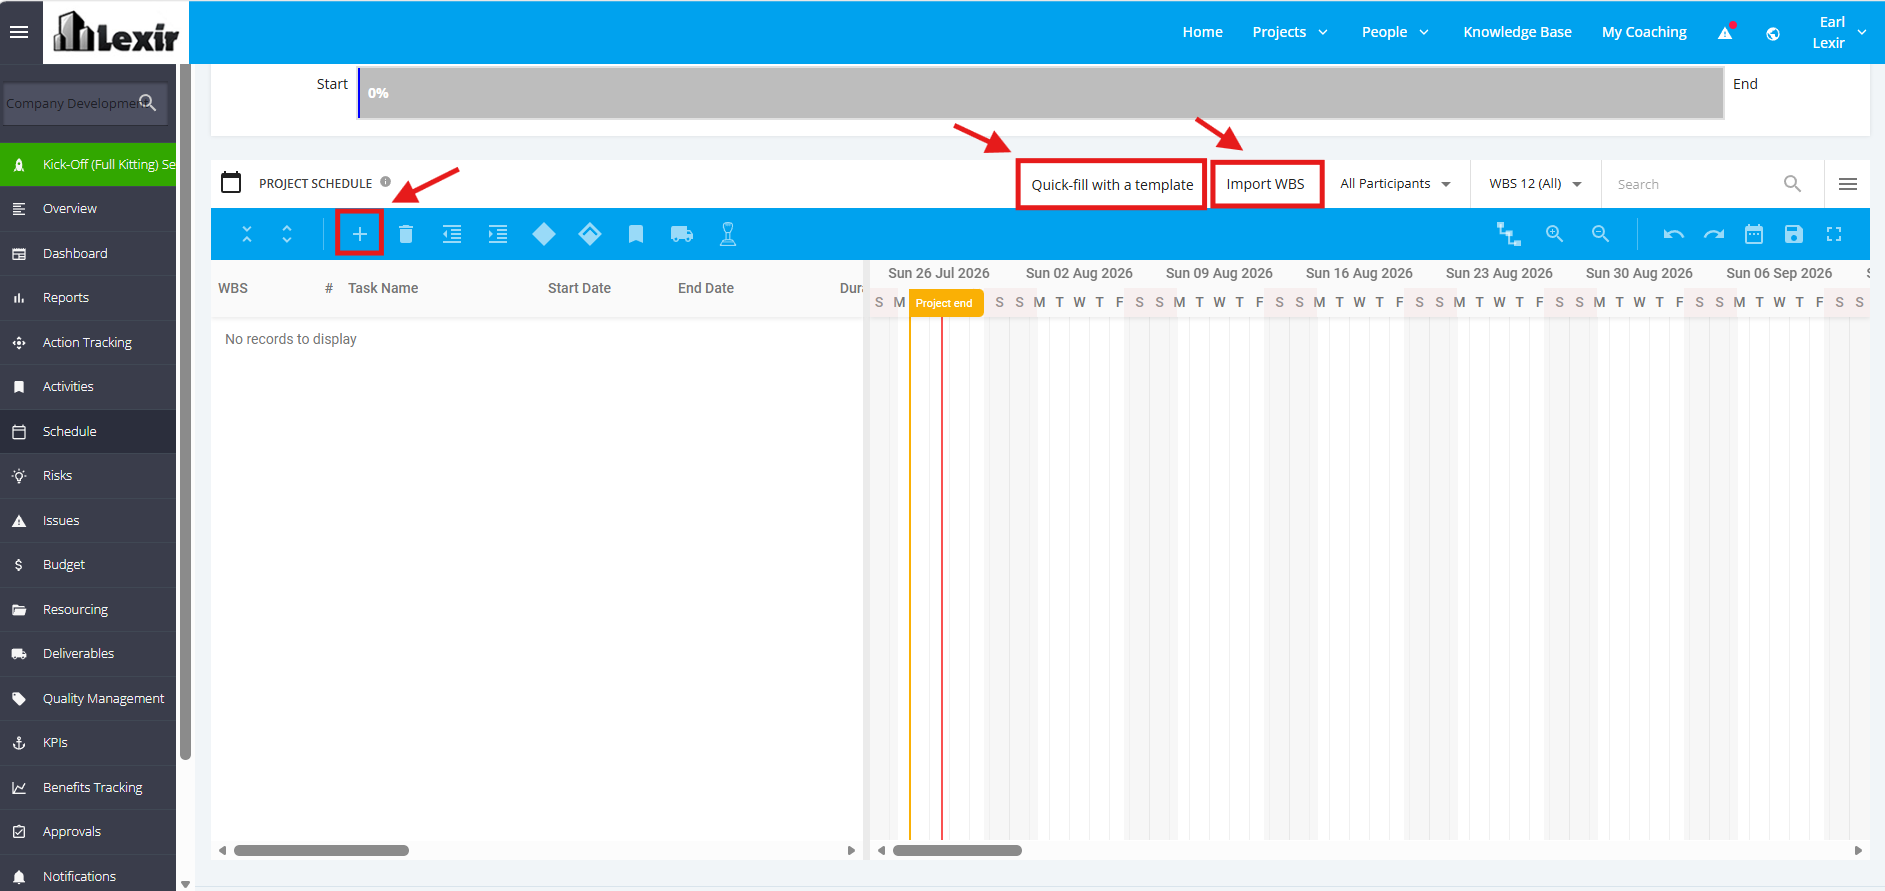Image resolution: width=1885 pixels, height=891 pixels.
Task: Outdent the task using the toolbar icon
Action: click(452, 234)
